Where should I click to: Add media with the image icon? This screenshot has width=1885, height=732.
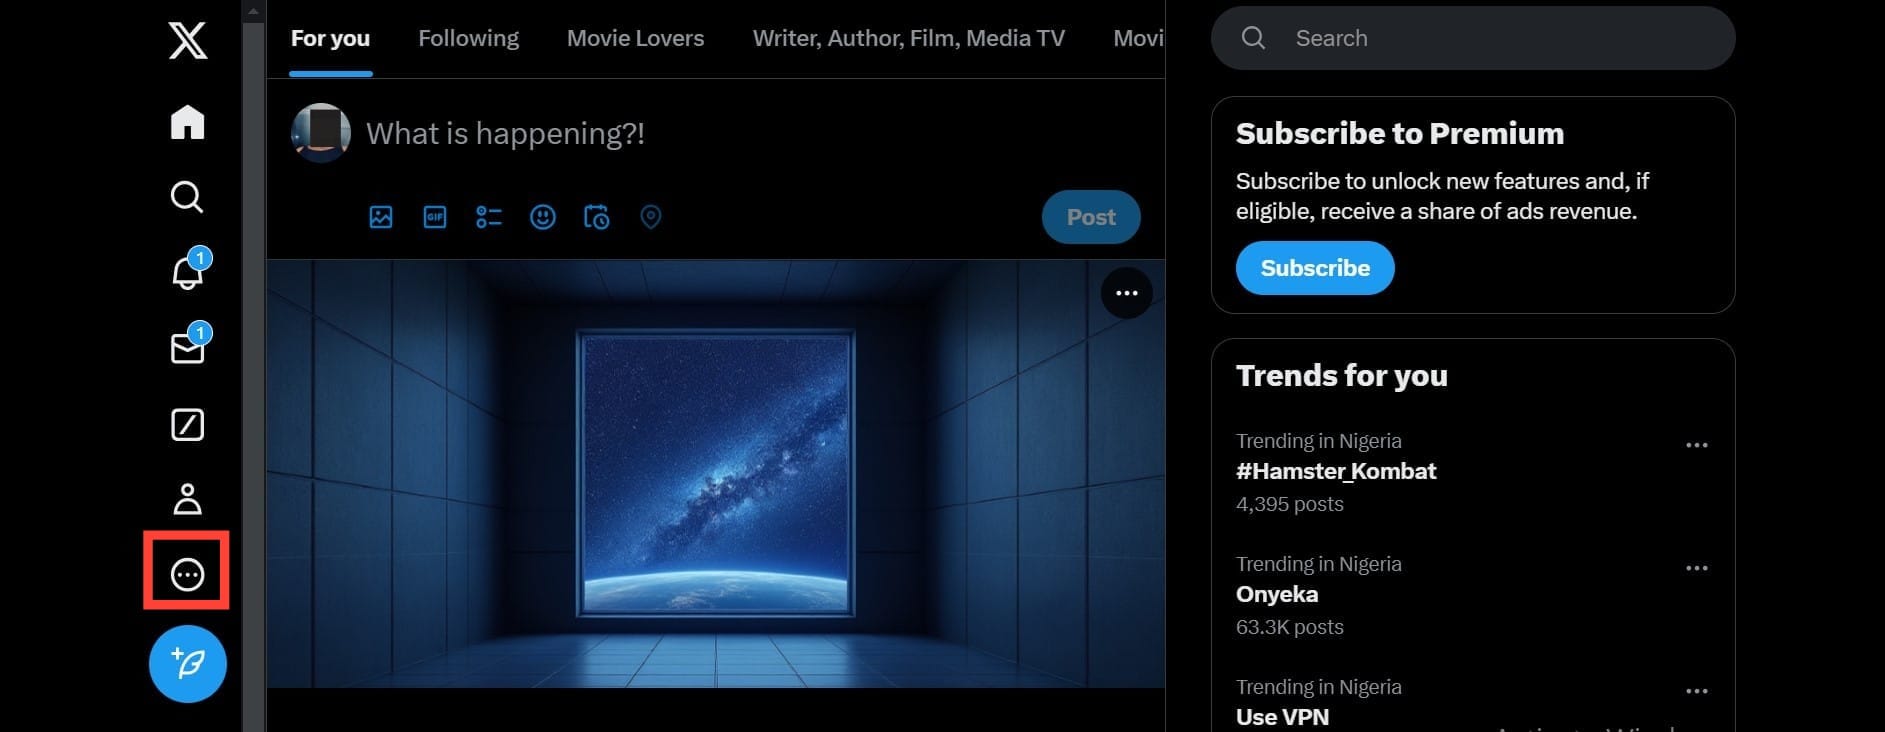pos(381,217)
